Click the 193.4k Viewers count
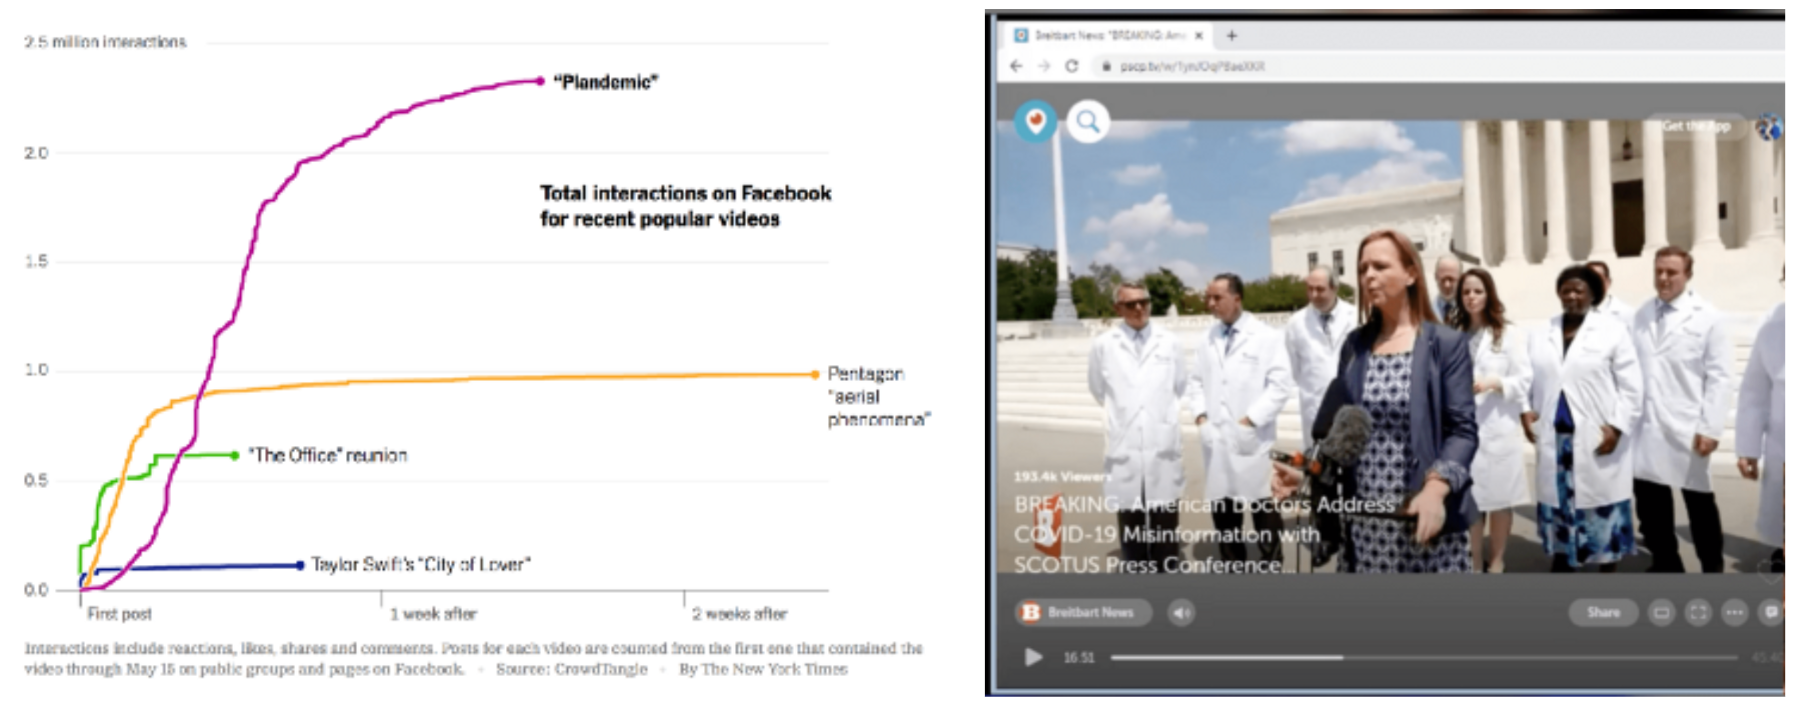 1062,477
